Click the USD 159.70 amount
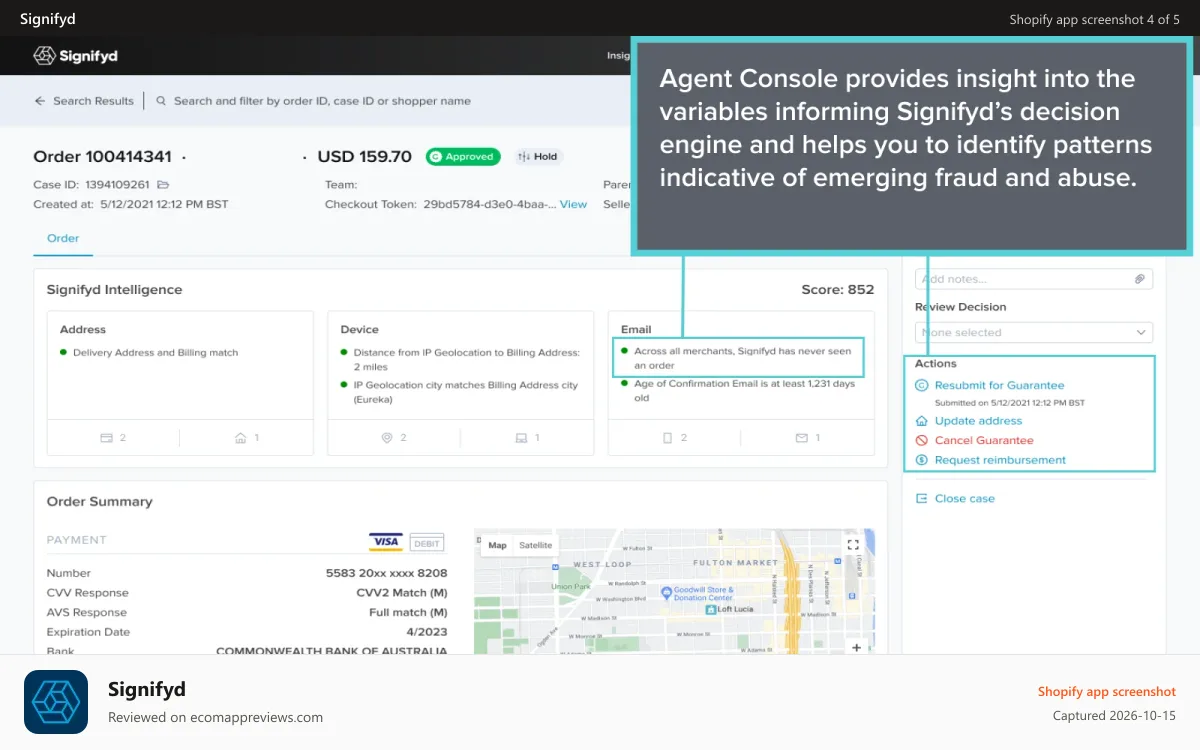Image resolution: width=1200 pixels, height=750 pixels. pyautogui.click(x=365, y=157)
